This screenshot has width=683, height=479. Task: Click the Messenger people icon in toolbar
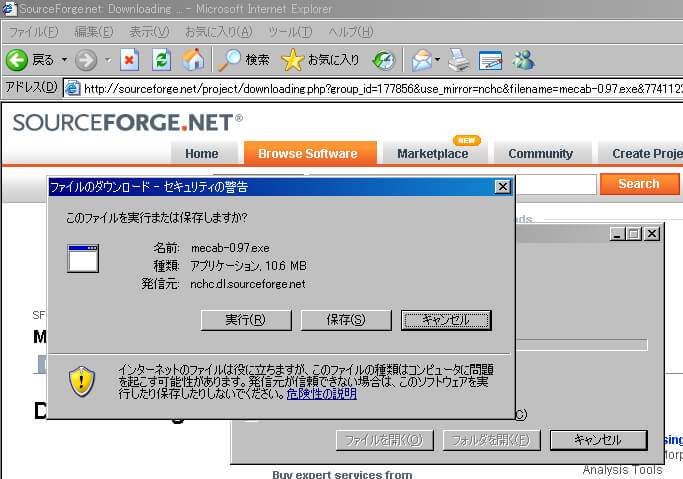pos(523,60)
